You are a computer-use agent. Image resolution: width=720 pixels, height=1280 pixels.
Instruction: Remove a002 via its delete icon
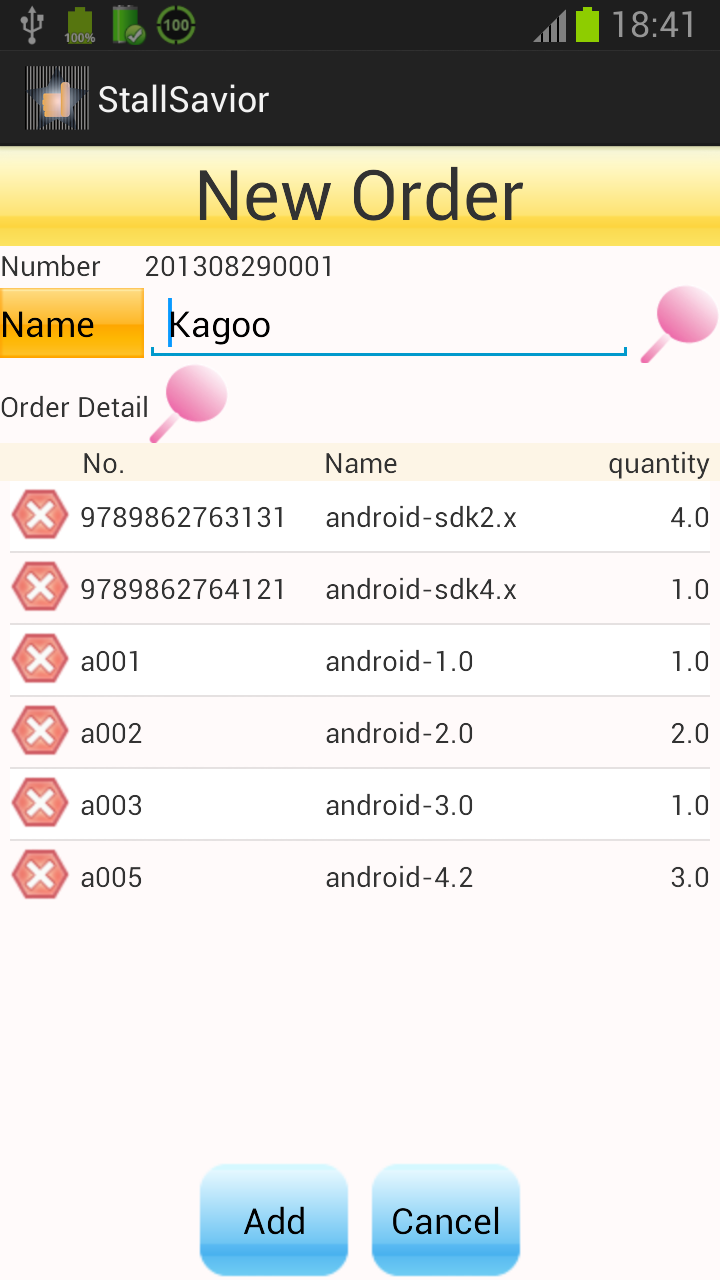(40, 732)
